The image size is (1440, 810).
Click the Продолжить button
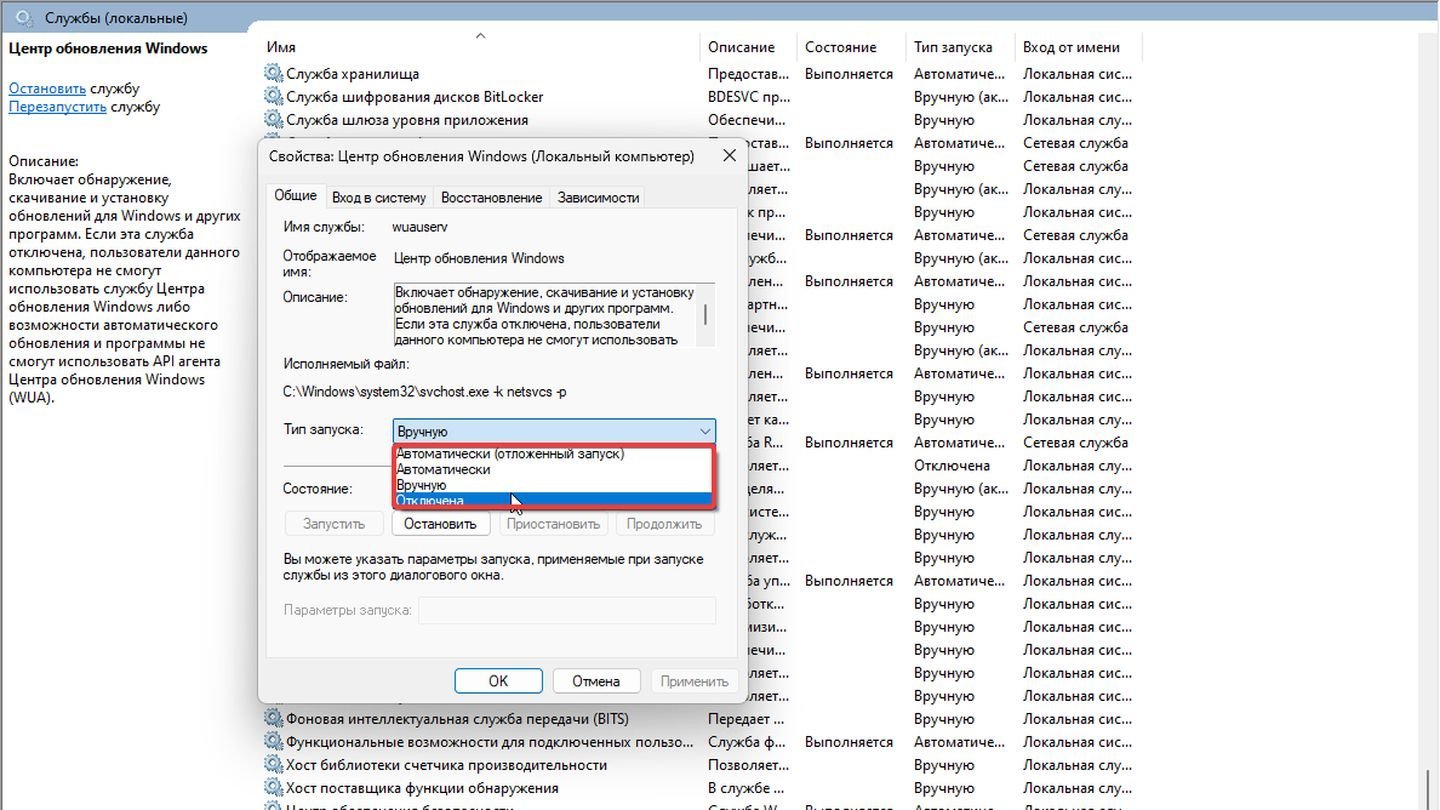pos(664,523)
